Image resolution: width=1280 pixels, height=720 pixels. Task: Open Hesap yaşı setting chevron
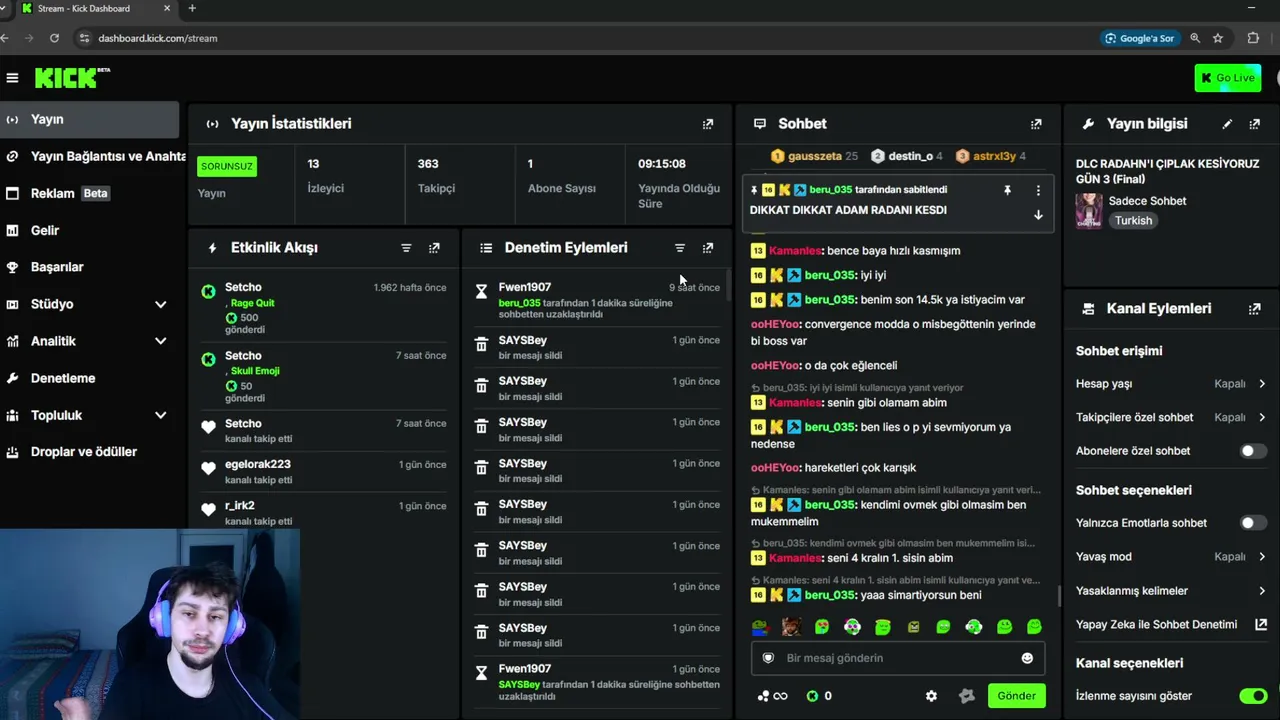coord(1262,384)
